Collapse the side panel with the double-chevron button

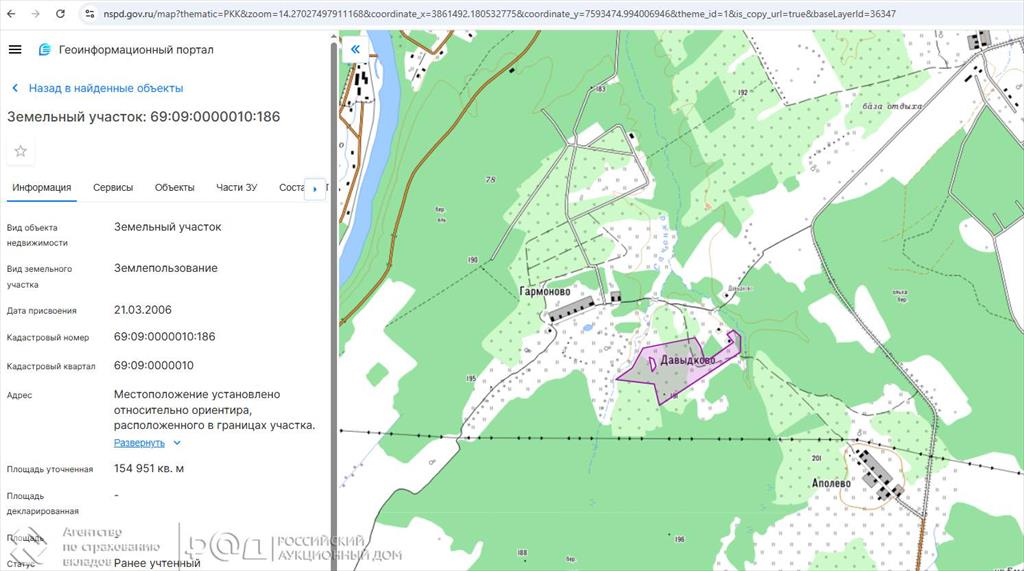click(x=355, y=48)
